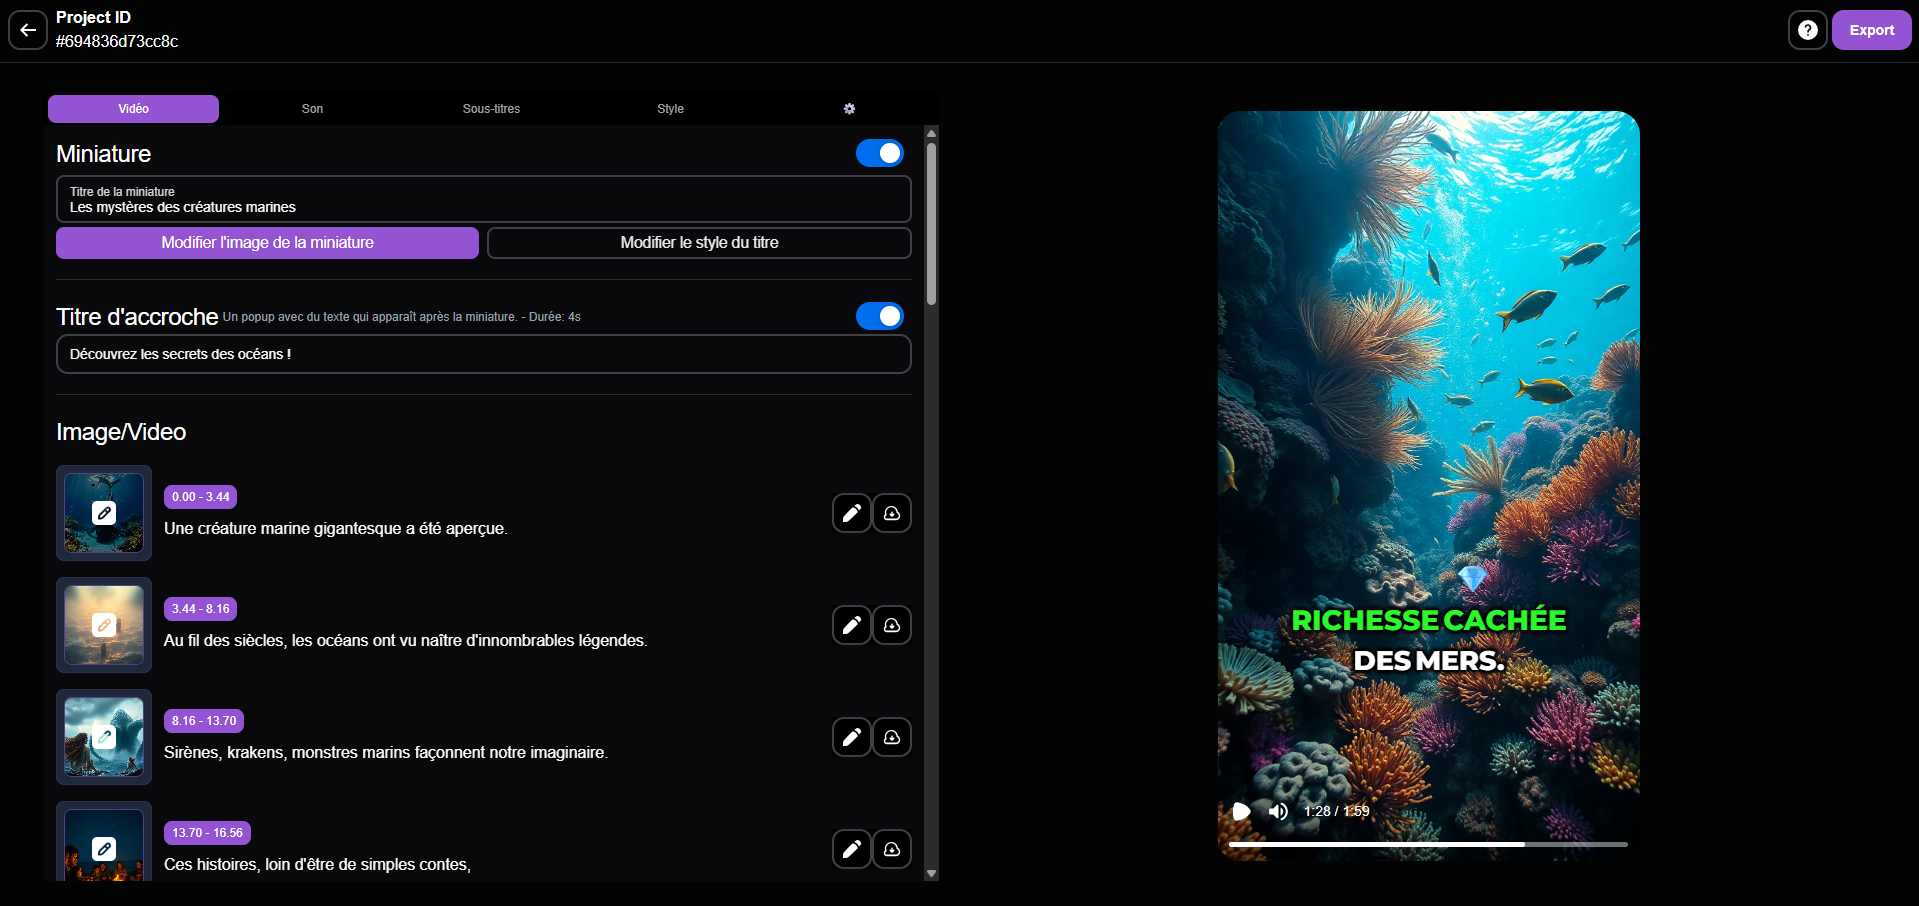This screenshot has height=906, width=1919.
Task: Open the Sous-titres tab
Action: tap(491, 109)
